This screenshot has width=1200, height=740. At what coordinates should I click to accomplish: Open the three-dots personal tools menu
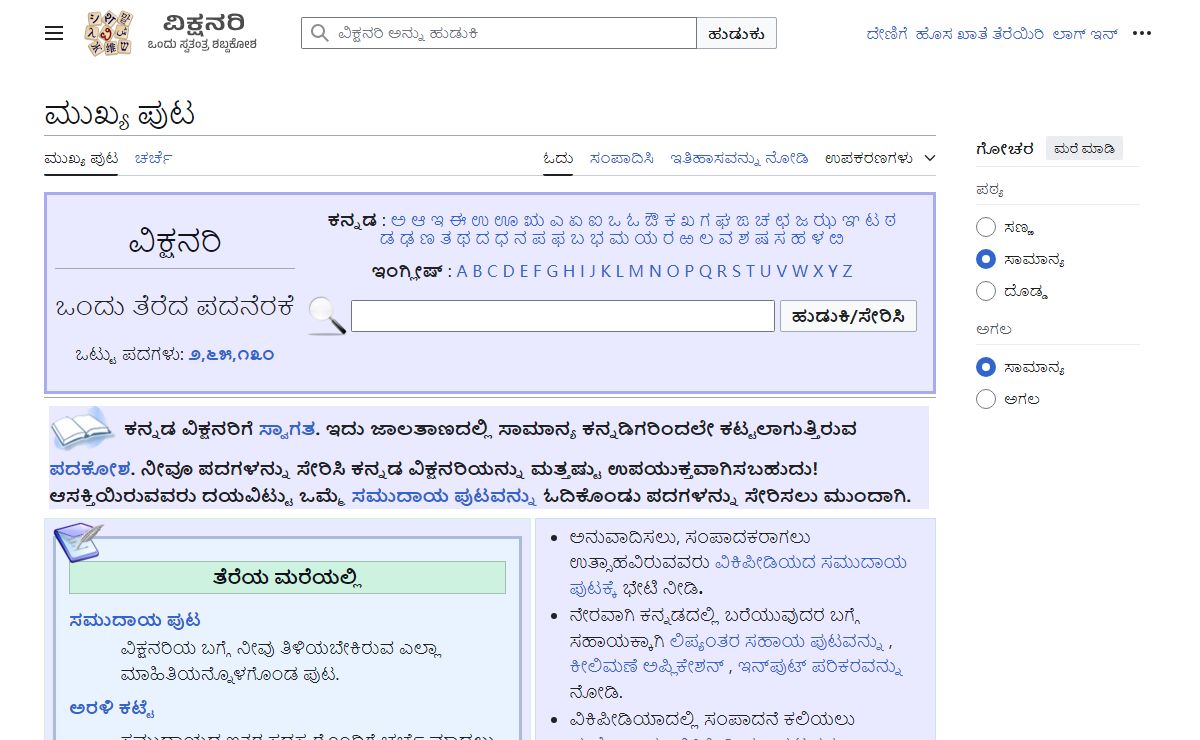click(x=1142, y=33)
